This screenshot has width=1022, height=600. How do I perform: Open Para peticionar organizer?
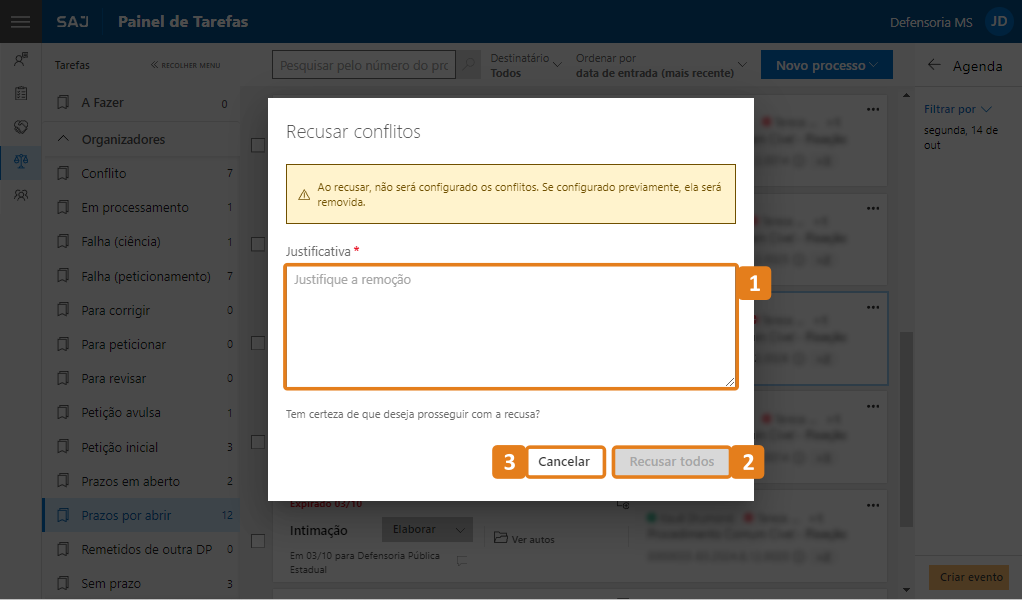(141, 345)
